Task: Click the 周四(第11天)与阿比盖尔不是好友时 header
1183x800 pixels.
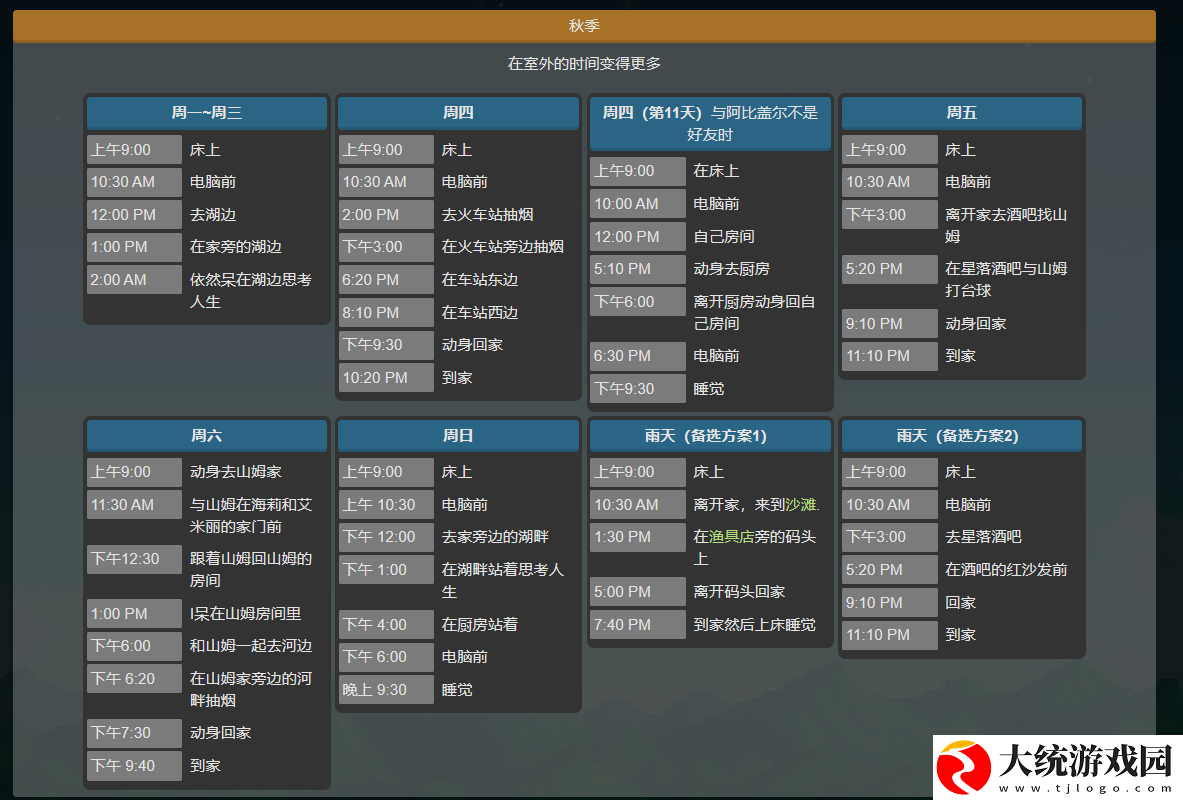Action: click(x=710, y=123)
